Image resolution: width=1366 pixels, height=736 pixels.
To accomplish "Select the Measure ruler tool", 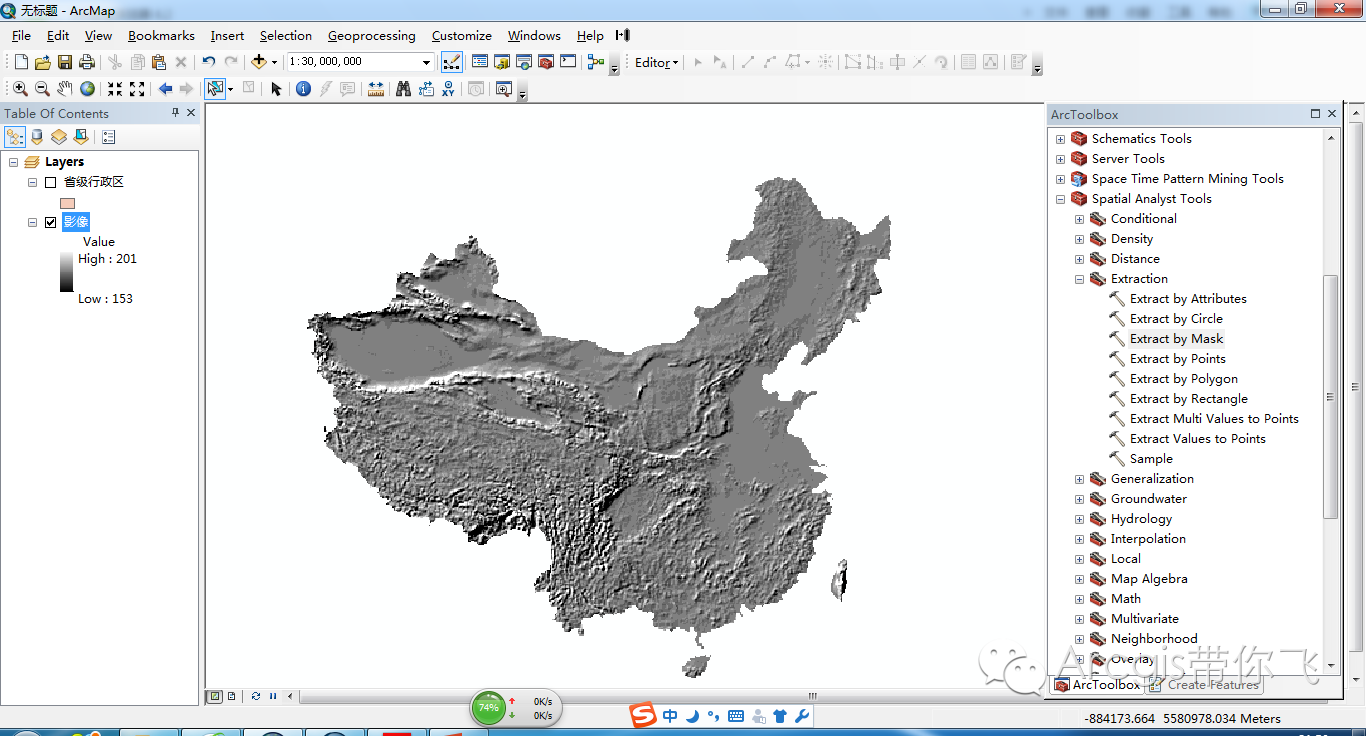I will pos(376,89).
